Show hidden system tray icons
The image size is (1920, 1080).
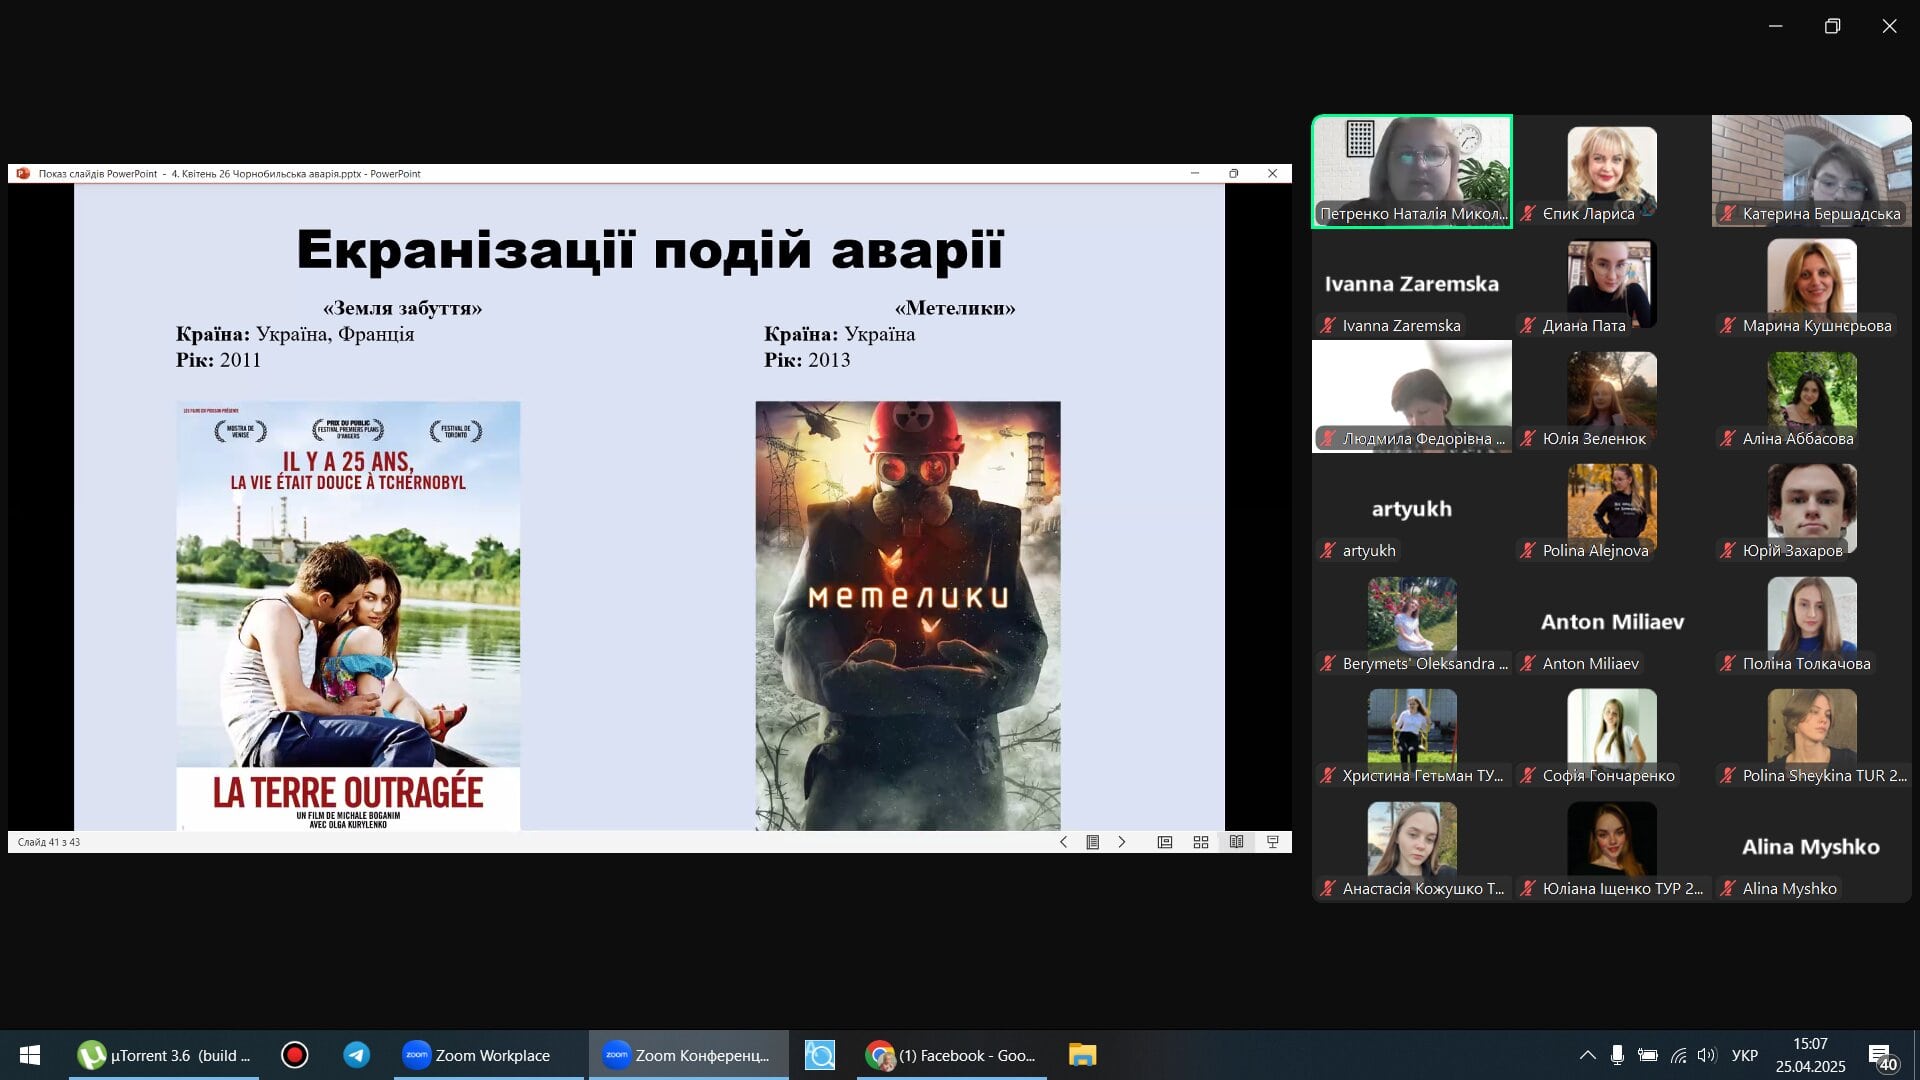(1587, 1055)
